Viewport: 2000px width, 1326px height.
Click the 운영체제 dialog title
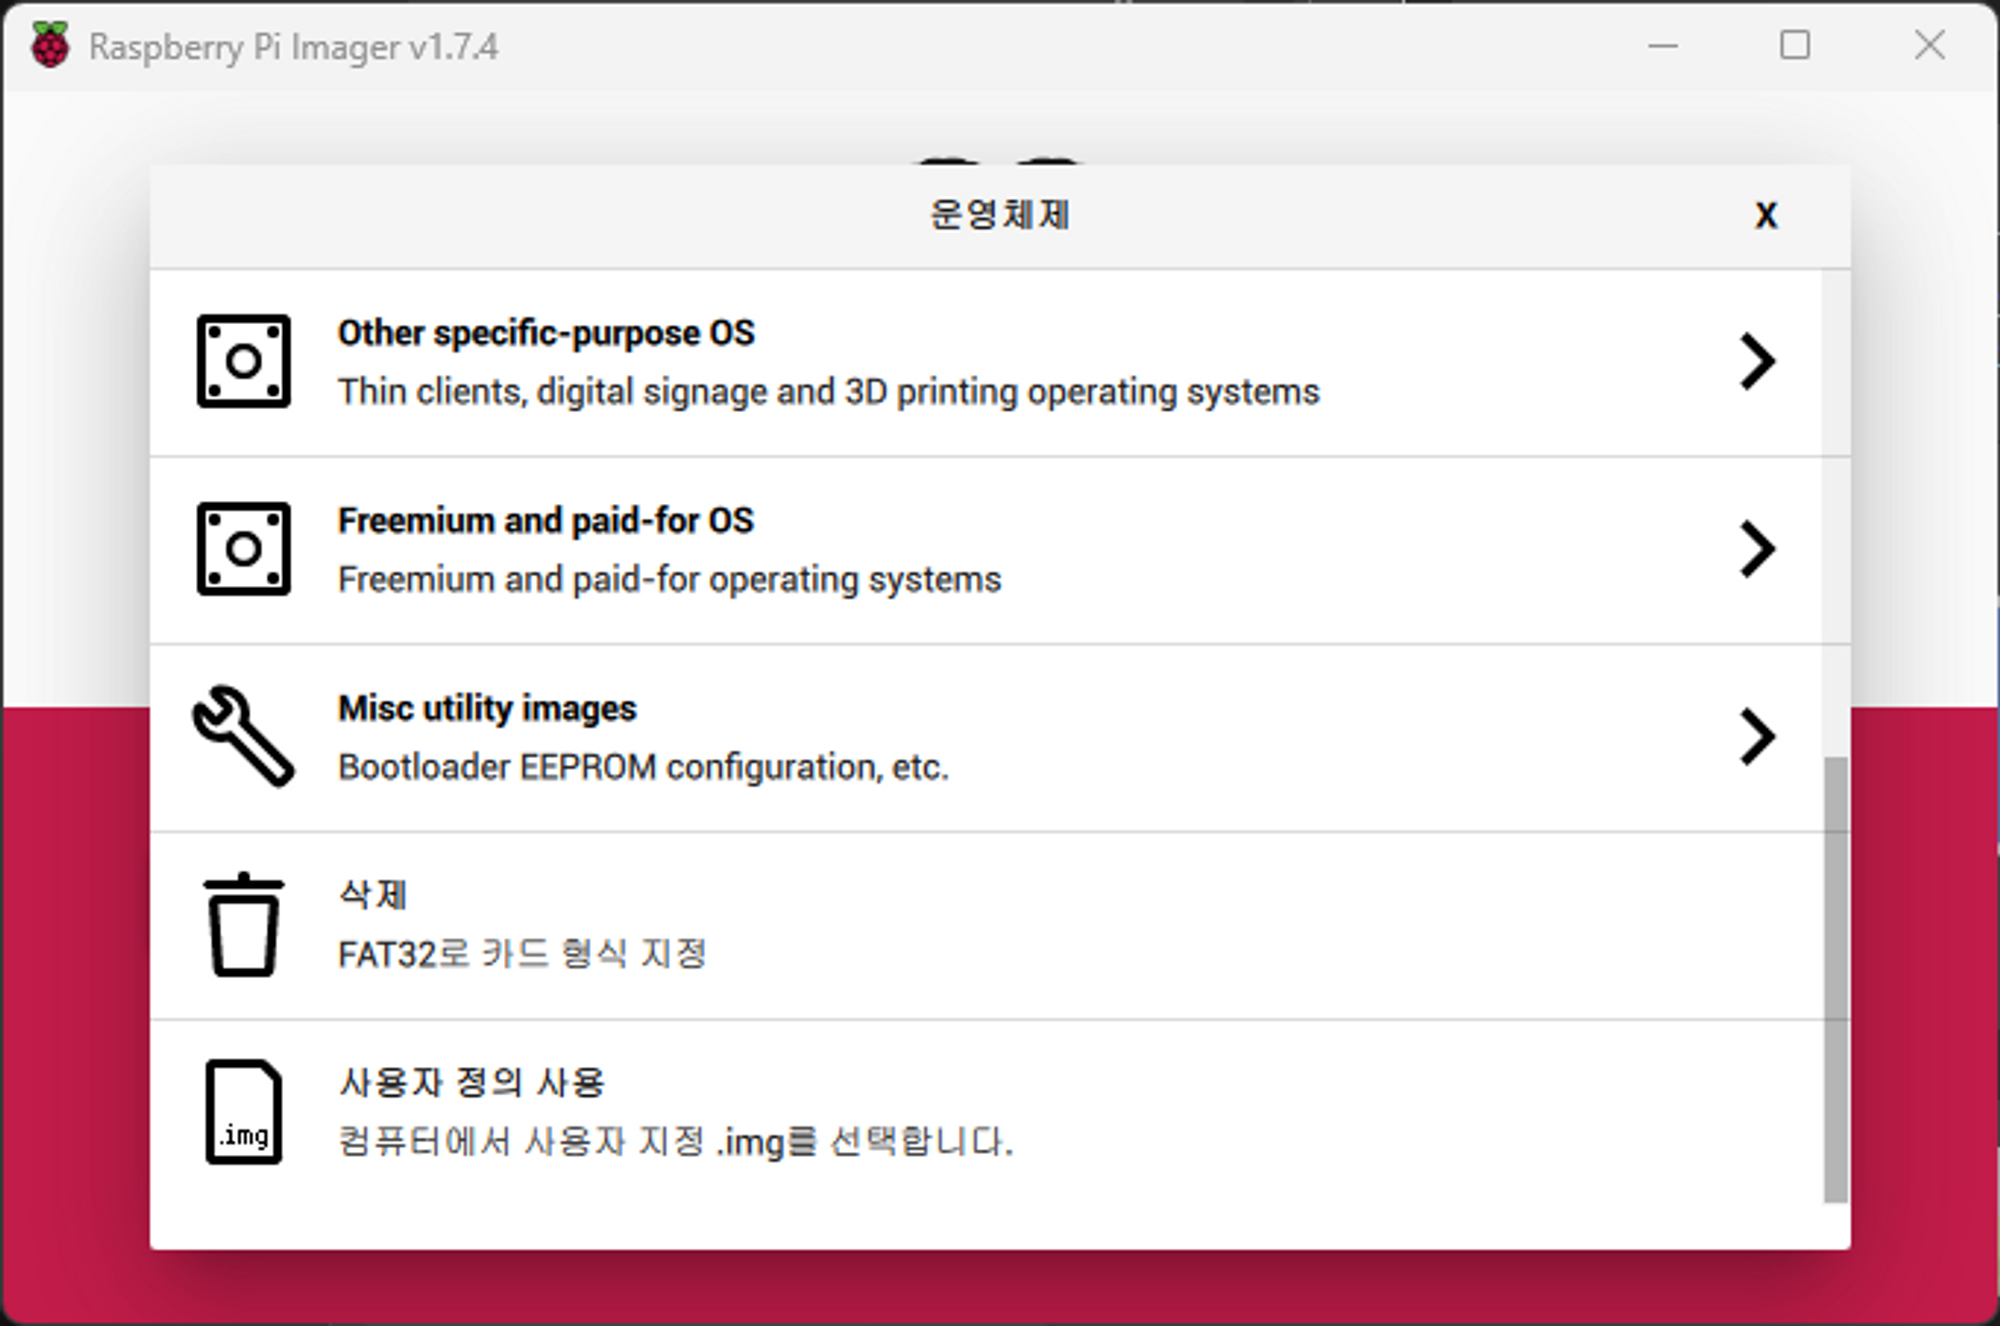1000,215
